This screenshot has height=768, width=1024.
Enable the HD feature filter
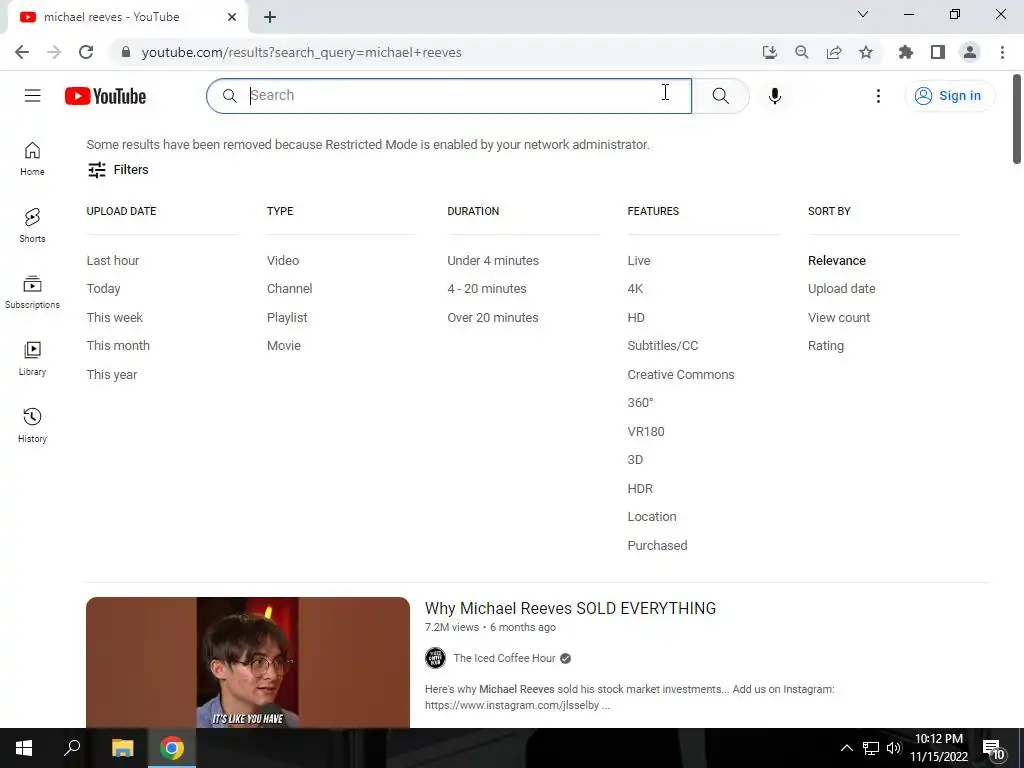point(636,317)
